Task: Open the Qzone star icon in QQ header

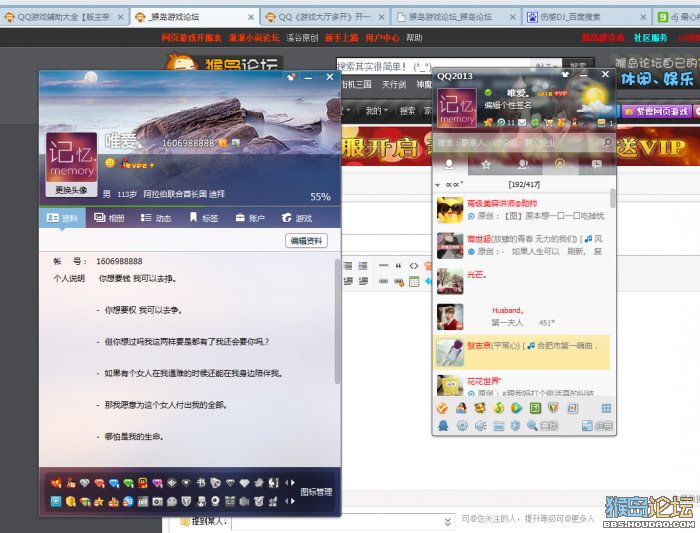Action: 488,122
